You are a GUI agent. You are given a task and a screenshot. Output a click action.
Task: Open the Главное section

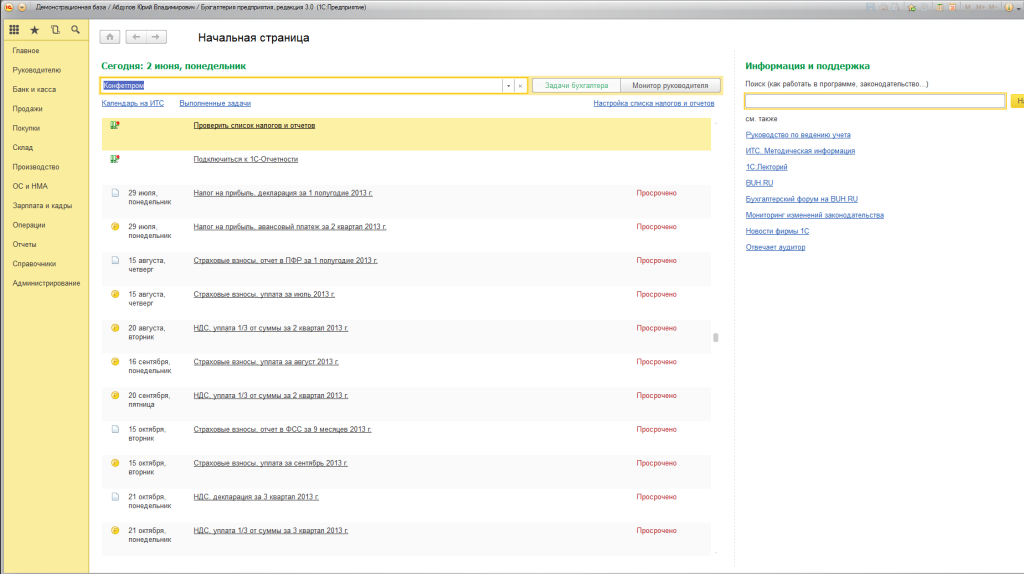pos(25,50)
